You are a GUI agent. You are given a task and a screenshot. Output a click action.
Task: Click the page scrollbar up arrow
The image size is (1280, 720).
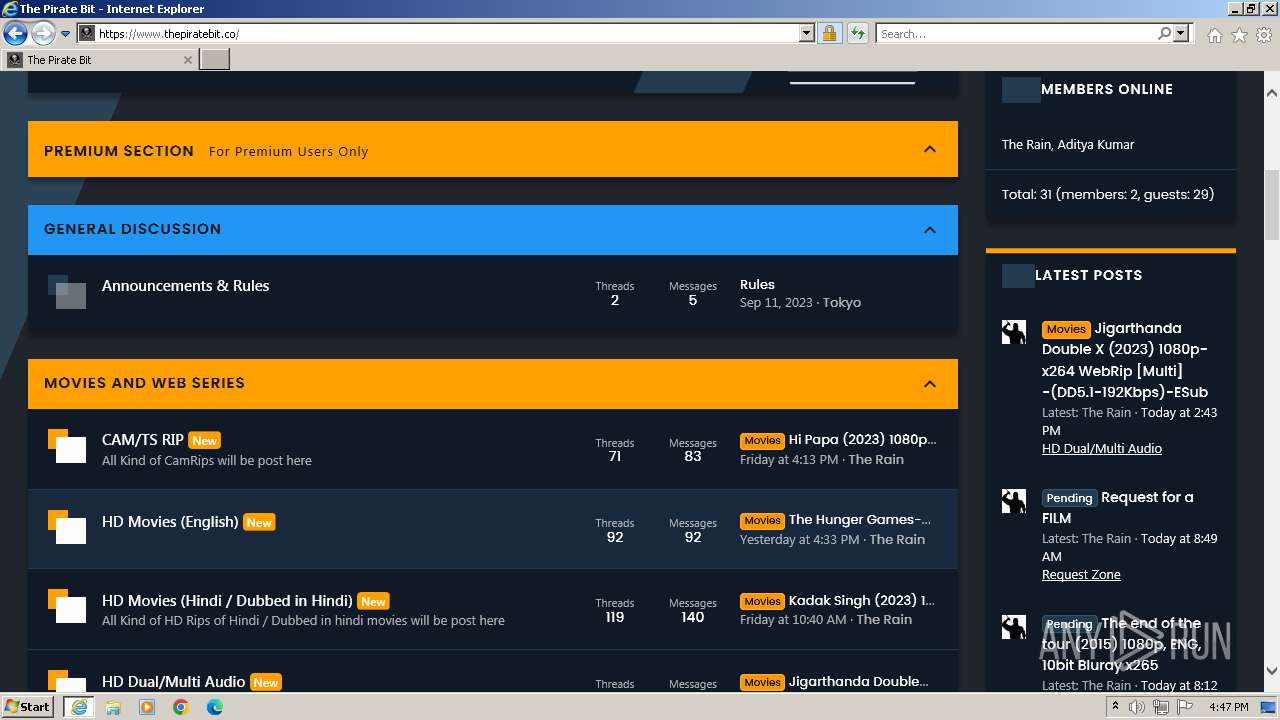click(x=1272, y=92)
